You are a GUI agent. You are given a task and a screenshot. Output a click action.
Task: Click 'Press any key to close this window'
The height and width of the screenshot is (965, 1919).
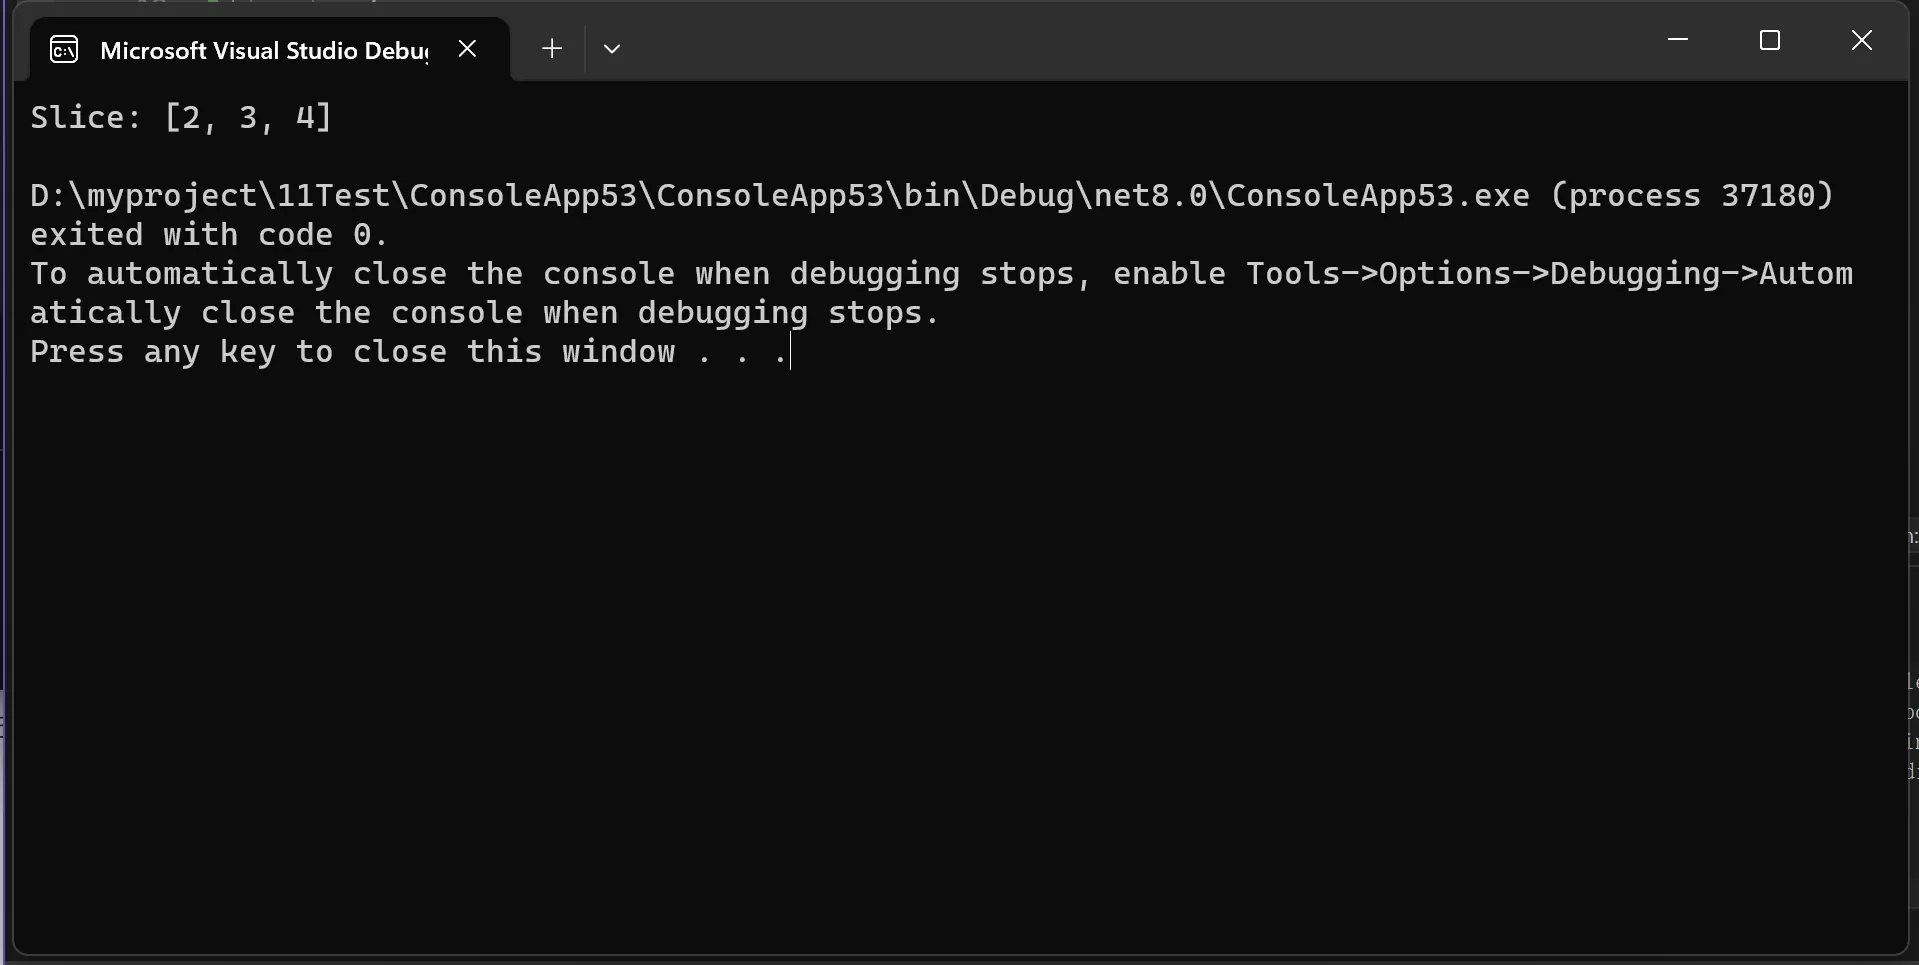tap(353, 351)
